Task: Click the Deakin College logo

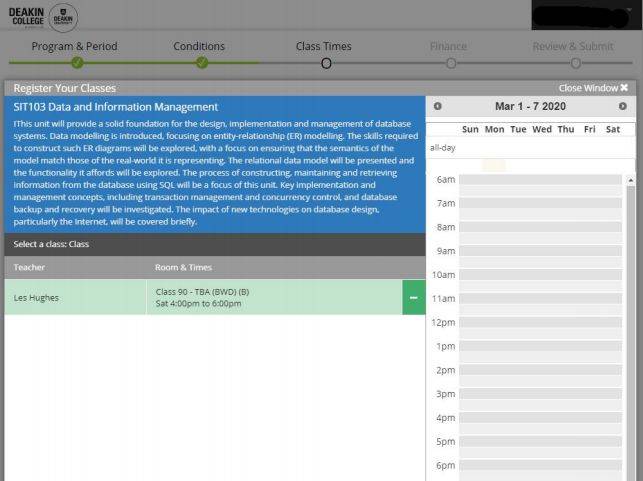Action: pos(27,17)
